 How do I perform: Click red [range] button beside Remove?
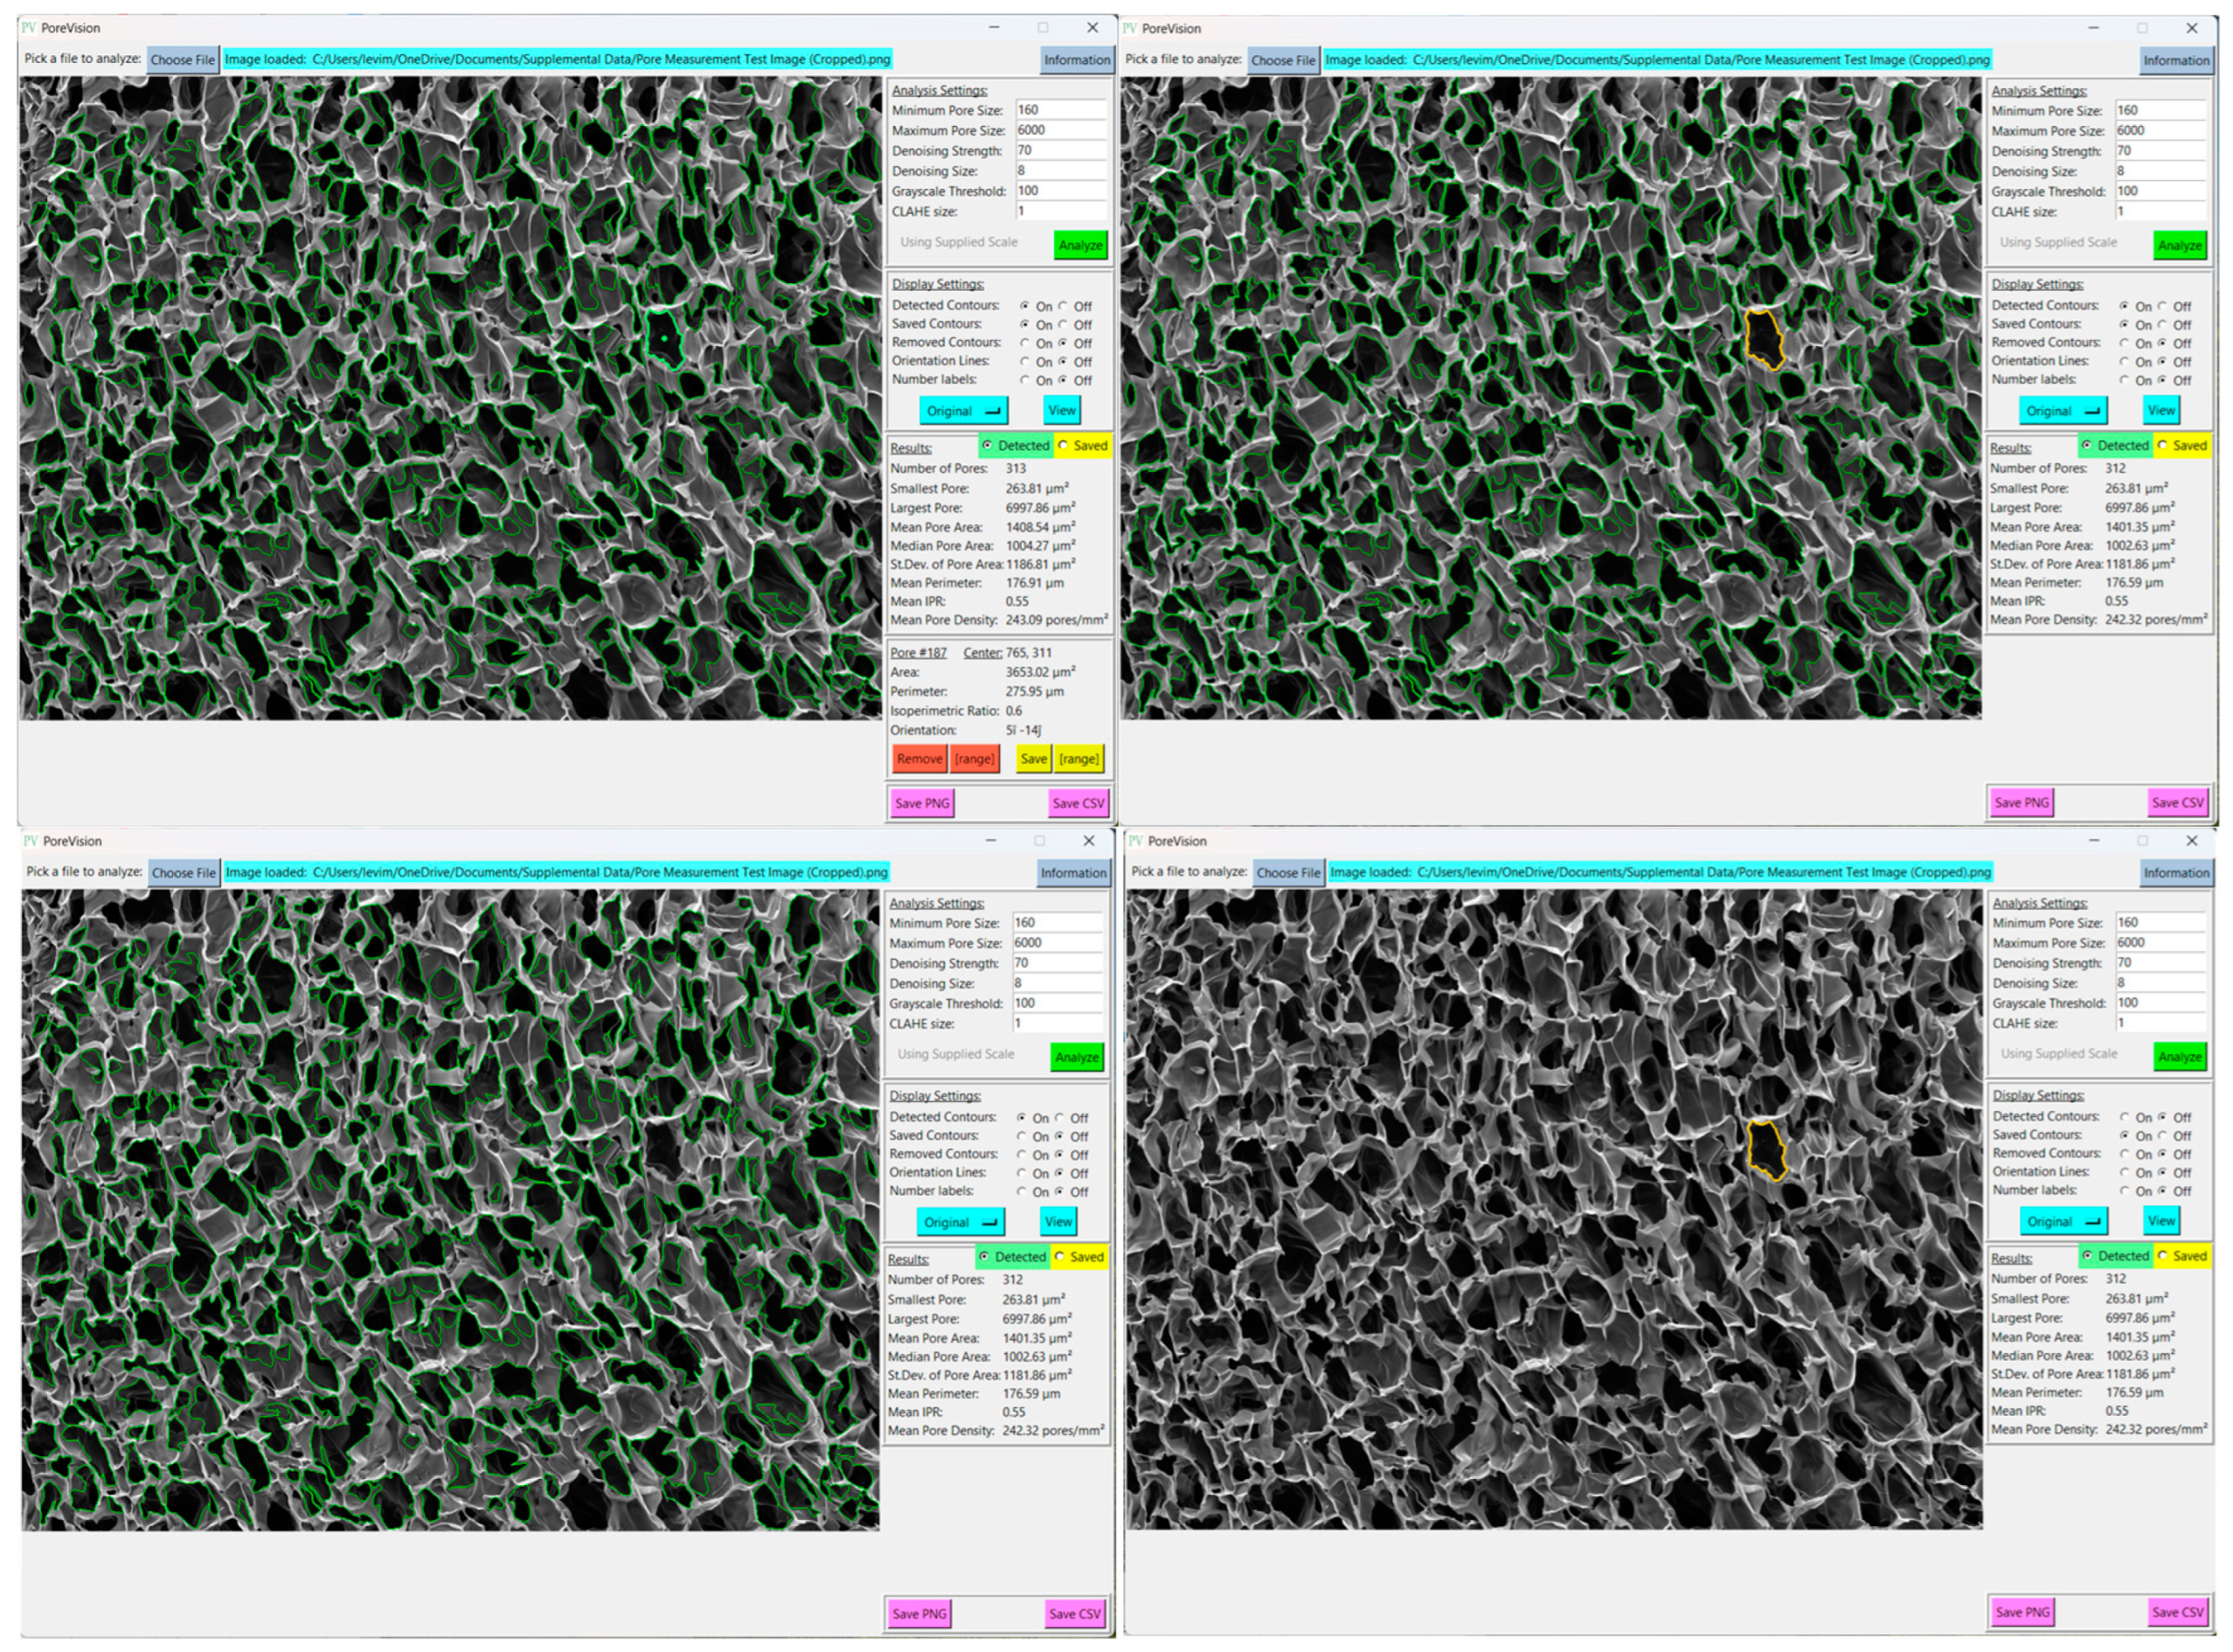(x=974, y=759)
